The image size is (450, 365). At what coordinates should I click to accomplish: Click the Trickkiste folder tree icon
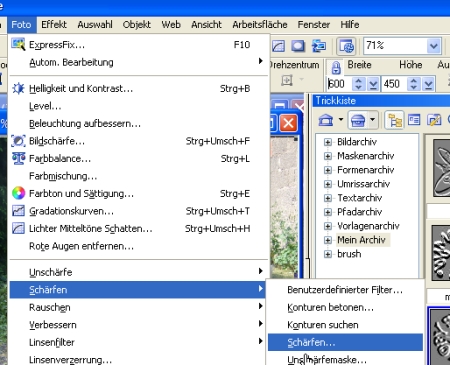pos(395,121)
